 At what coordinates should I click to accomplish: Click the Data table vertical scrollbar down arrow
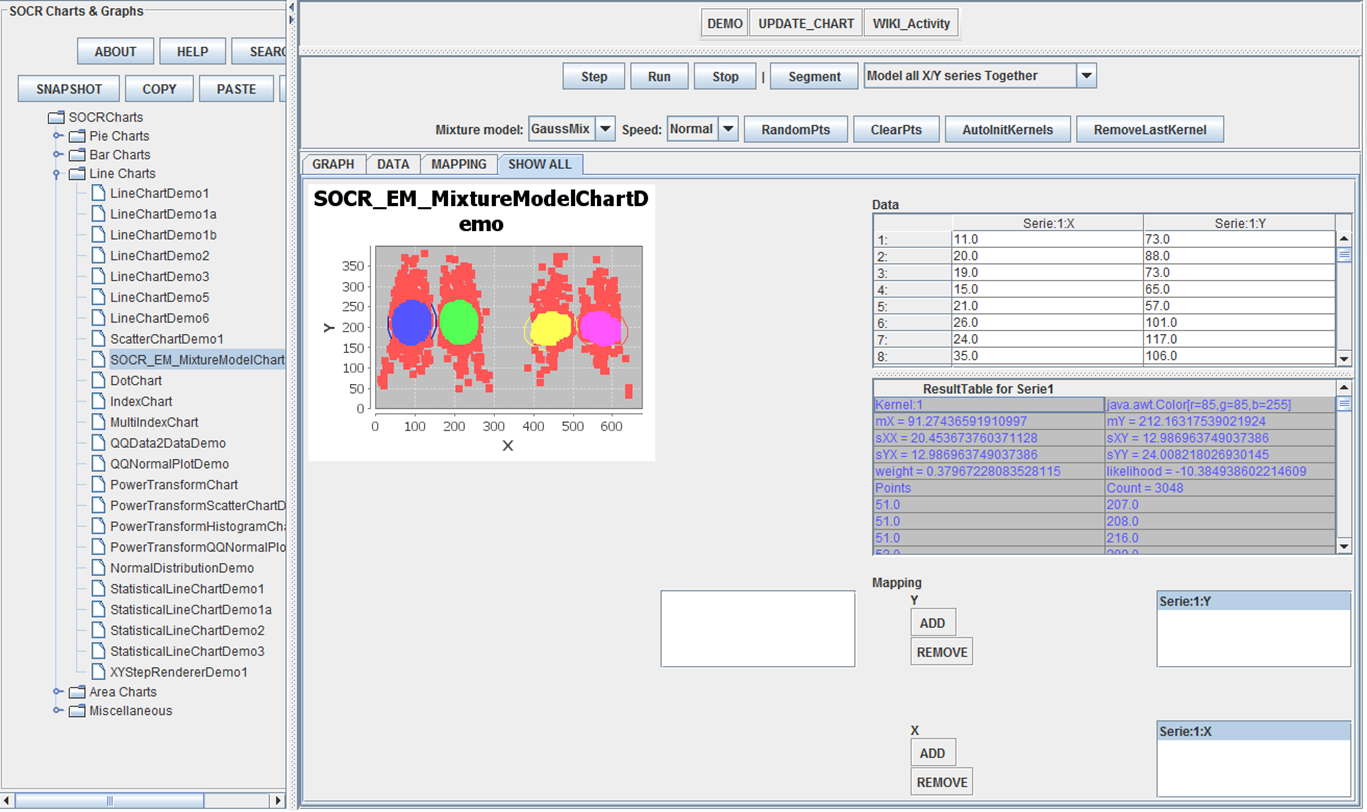coord(1344,358)
